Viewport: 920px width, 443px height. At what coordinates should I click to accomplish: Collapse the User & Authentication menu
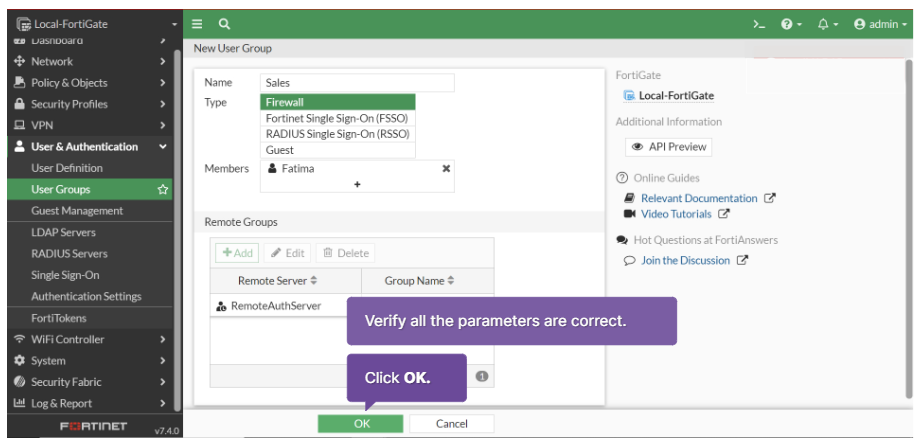(89, 147)
